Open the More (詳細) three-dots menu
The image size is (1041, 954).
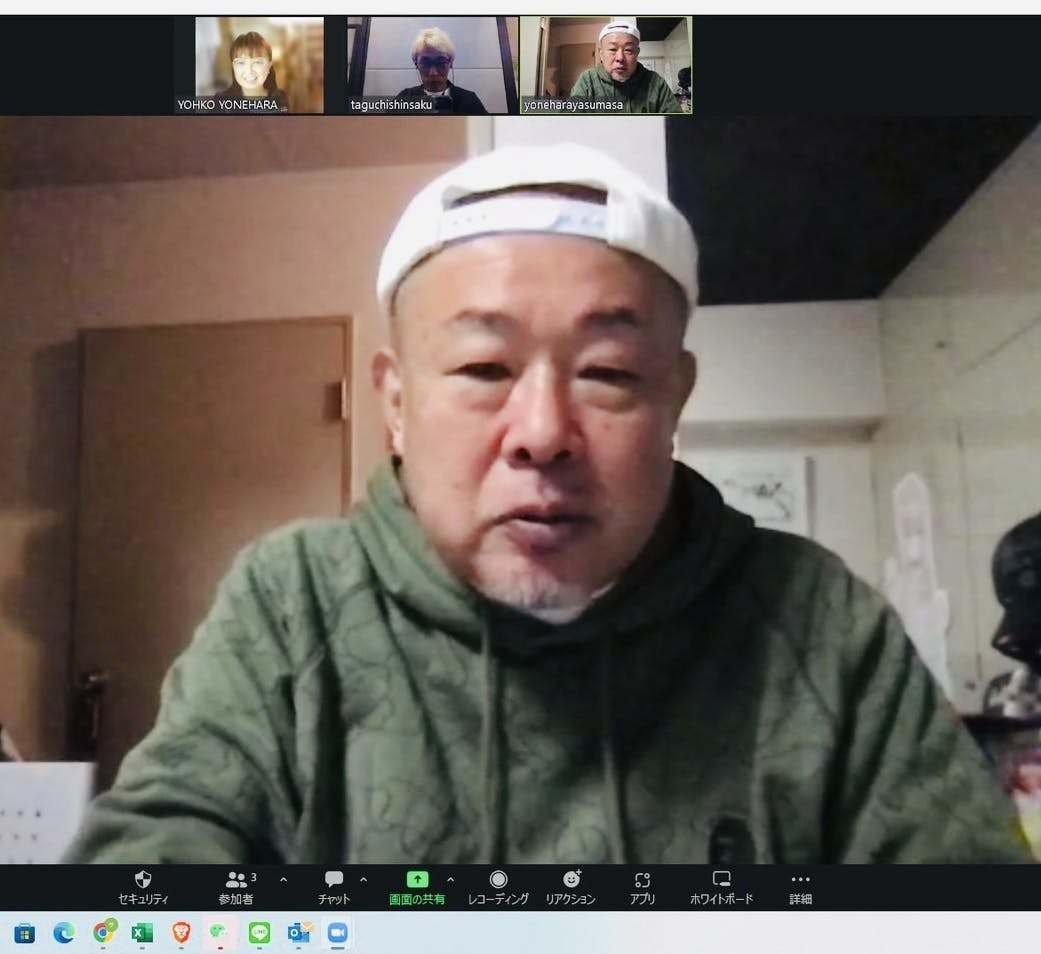[x=800, y=886]
